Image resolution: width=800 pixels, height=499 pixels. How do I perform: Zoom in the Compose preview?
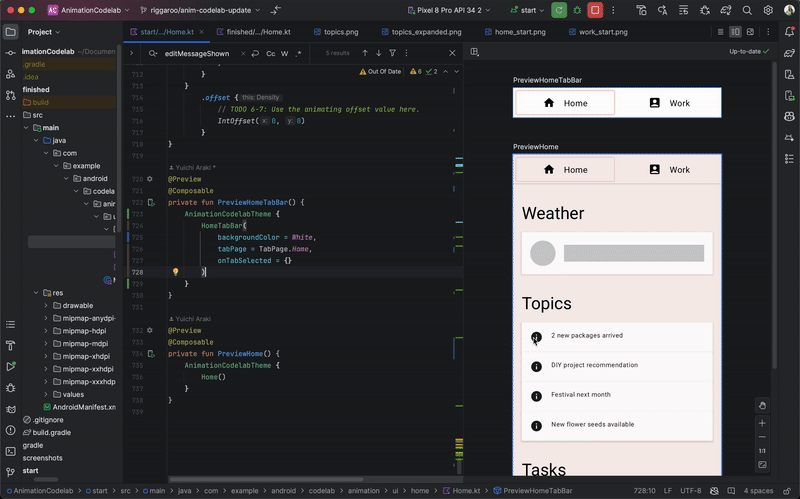[x=762, y=421]
